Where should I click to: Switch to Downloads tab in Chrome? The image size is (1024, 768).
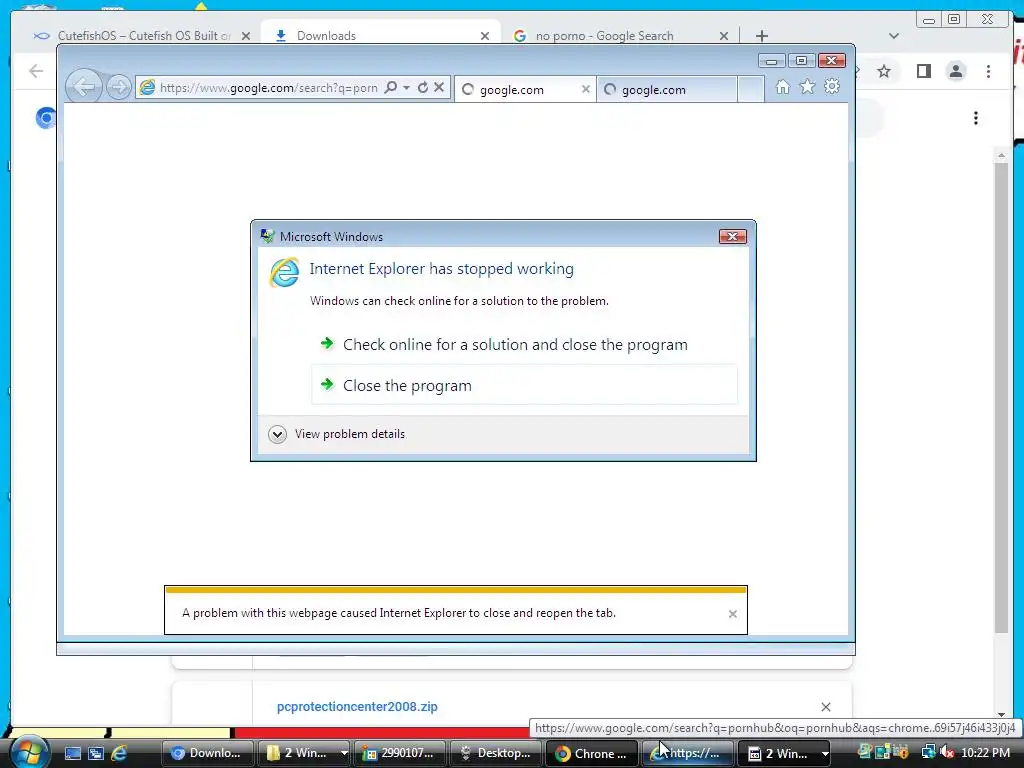(381, 36)
